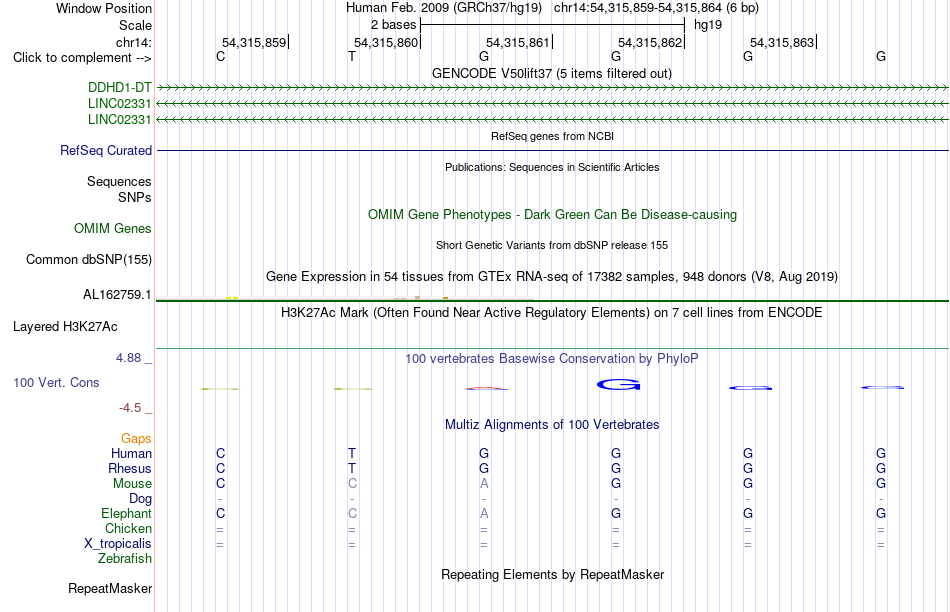Click the 2 bases scale bar
950x612 pixels.
[x=553, y=25]
